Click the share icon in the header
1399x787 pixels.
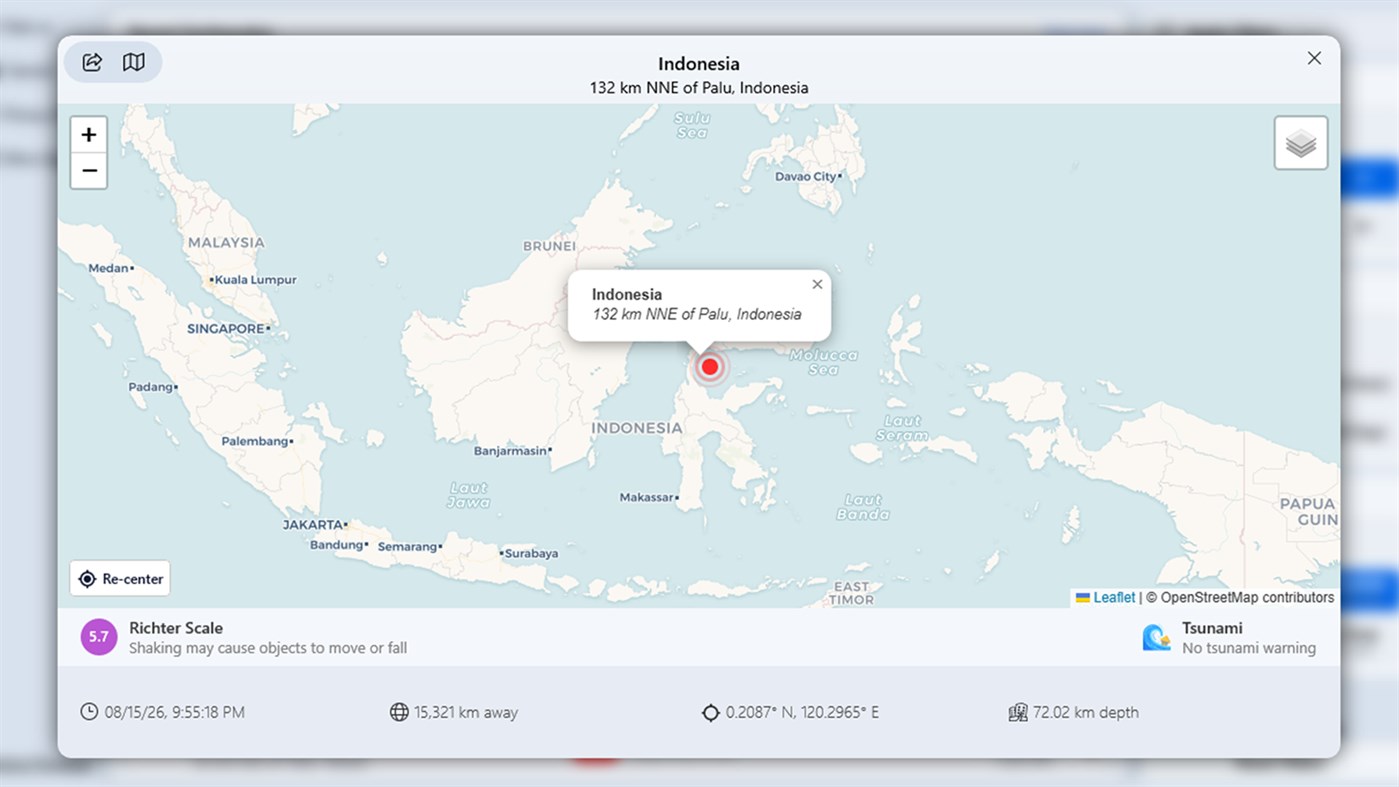92,62
